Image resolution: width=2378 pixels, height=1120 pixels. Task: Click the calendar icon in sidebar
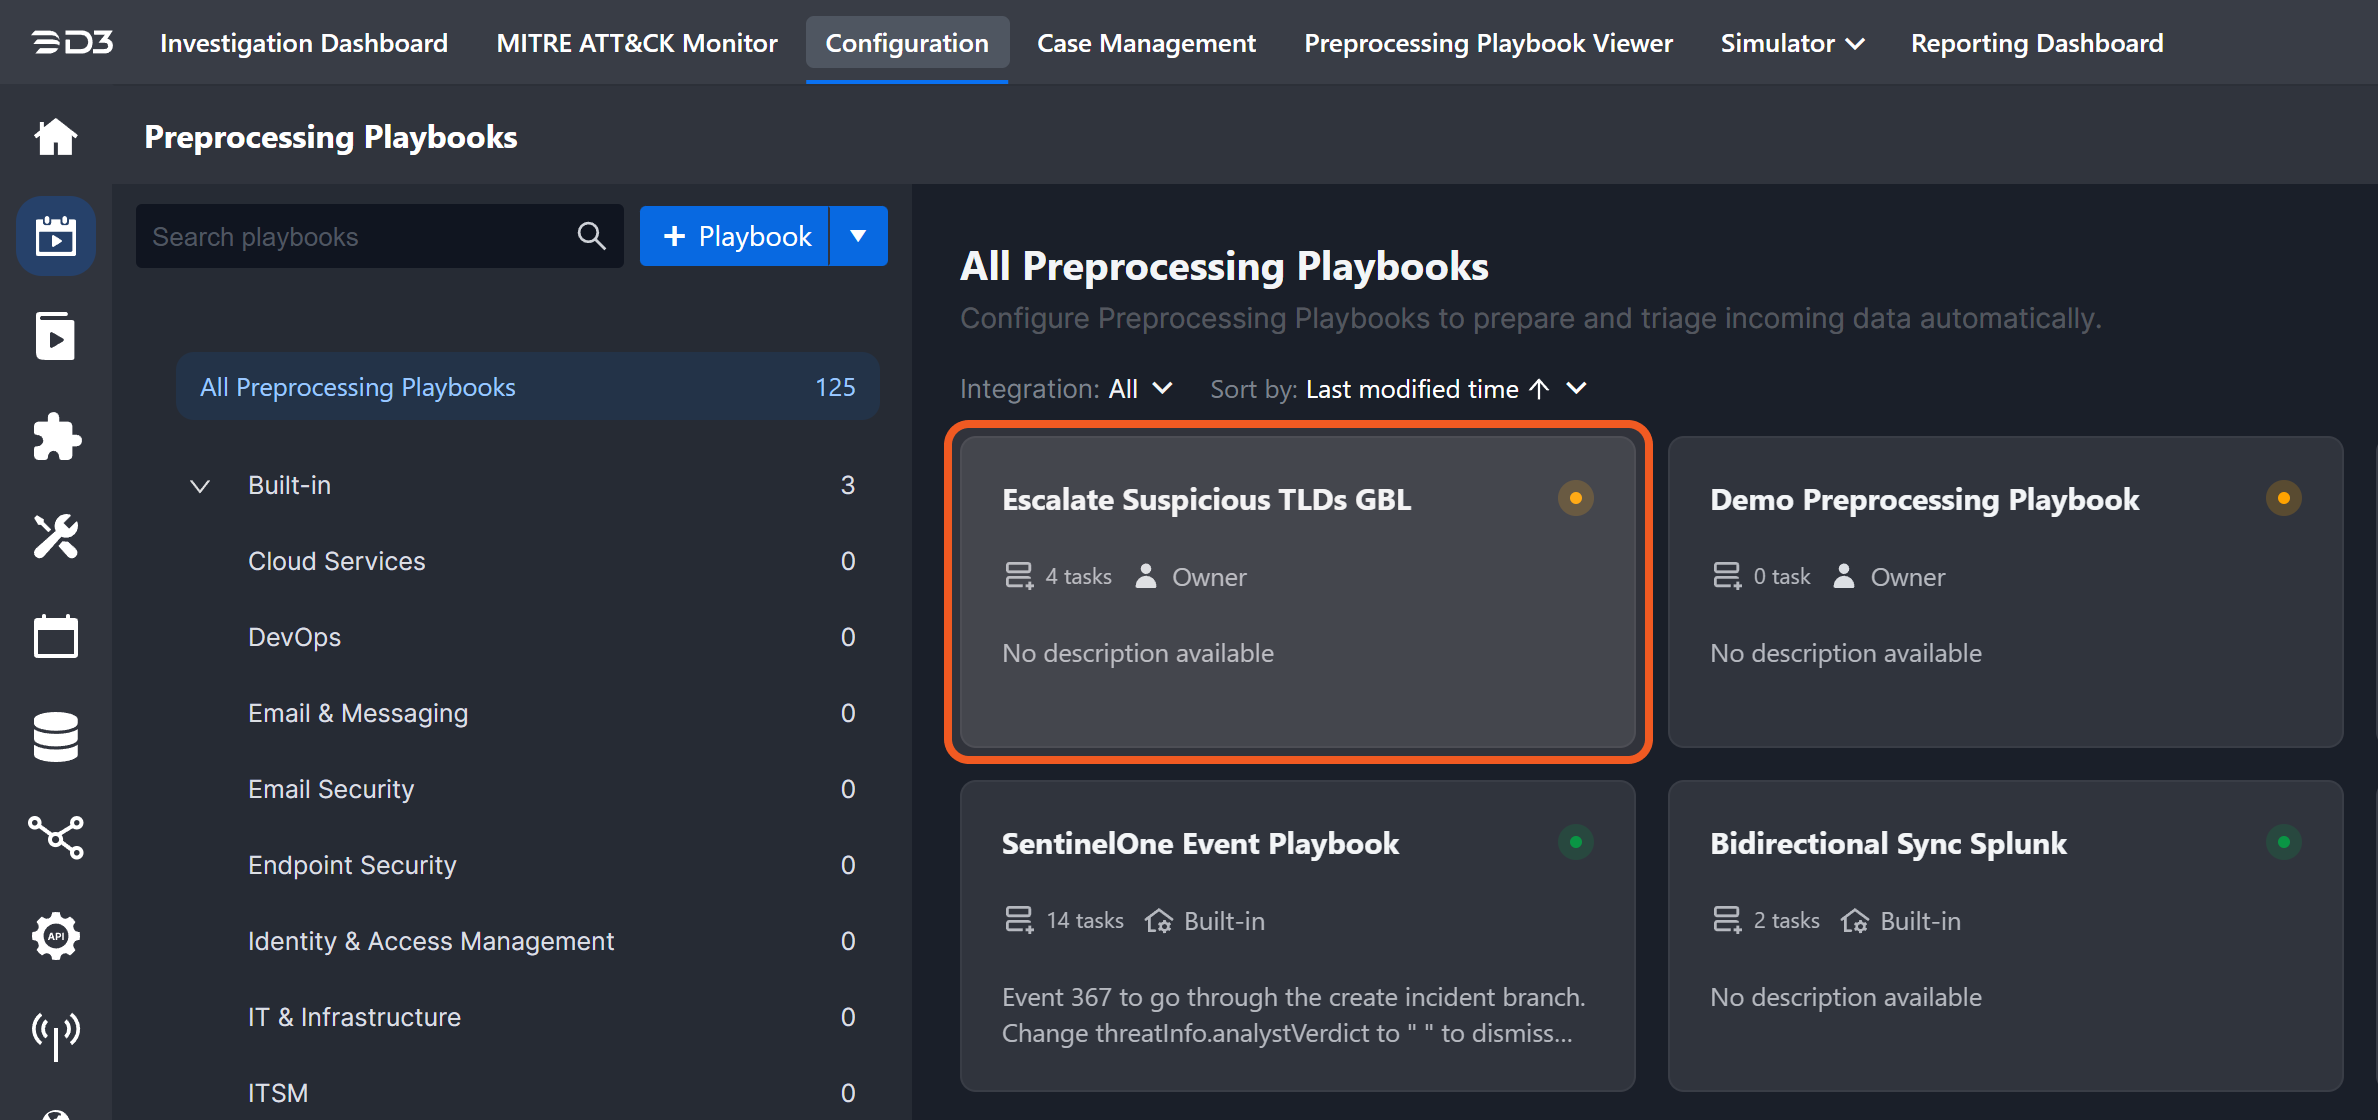pyautogui.click(x=56, y=636)
